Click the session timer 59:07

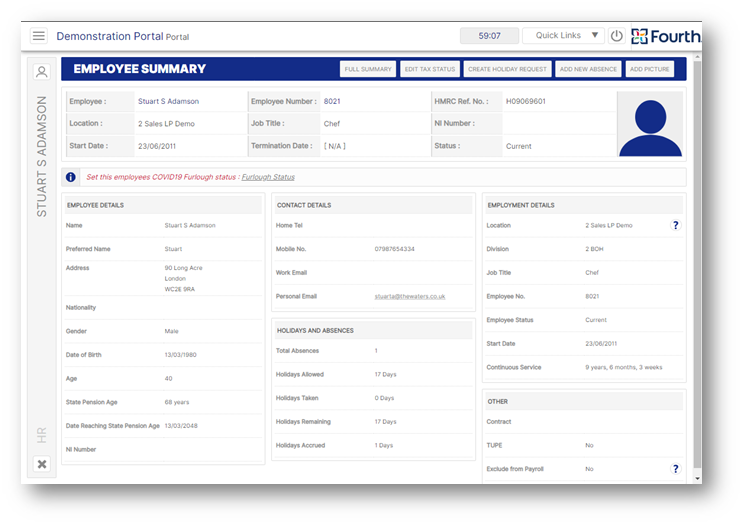[x=489, y=36]
